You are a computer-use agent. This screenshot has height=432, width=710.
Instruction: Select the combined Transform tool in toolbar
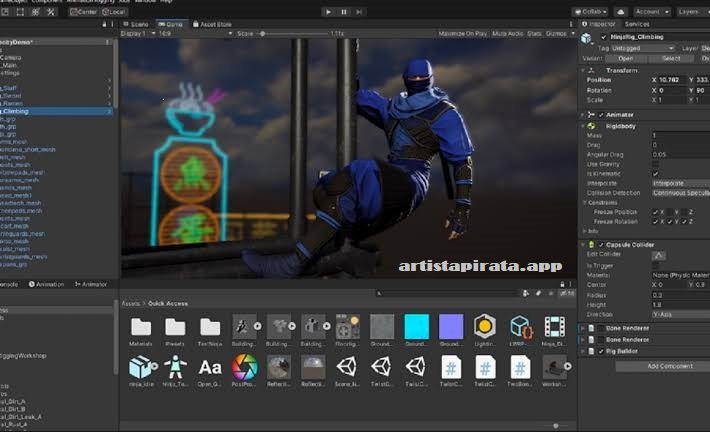click(36, 12)
